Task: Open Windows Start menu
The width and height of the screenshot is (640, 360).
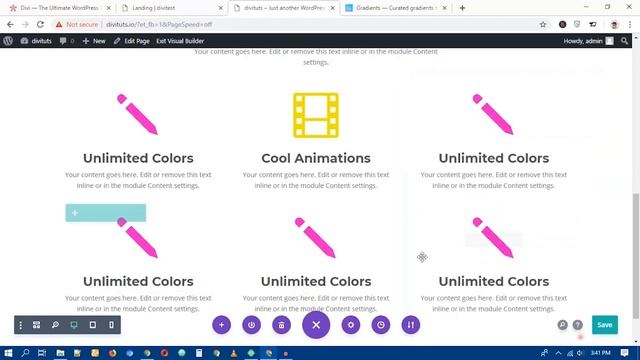Action: pyautogui.click(x=8, y=353)
